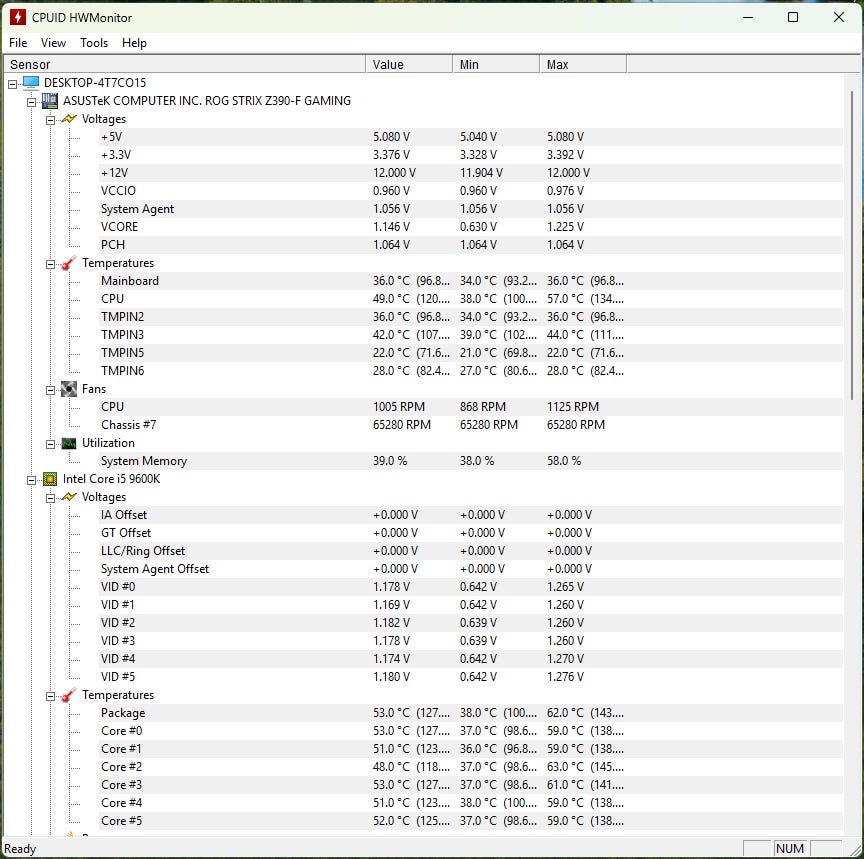The height and width of the screenshot is (859, 864).
Task: Select the TMPIN5 temperature row
Action: 471,353
